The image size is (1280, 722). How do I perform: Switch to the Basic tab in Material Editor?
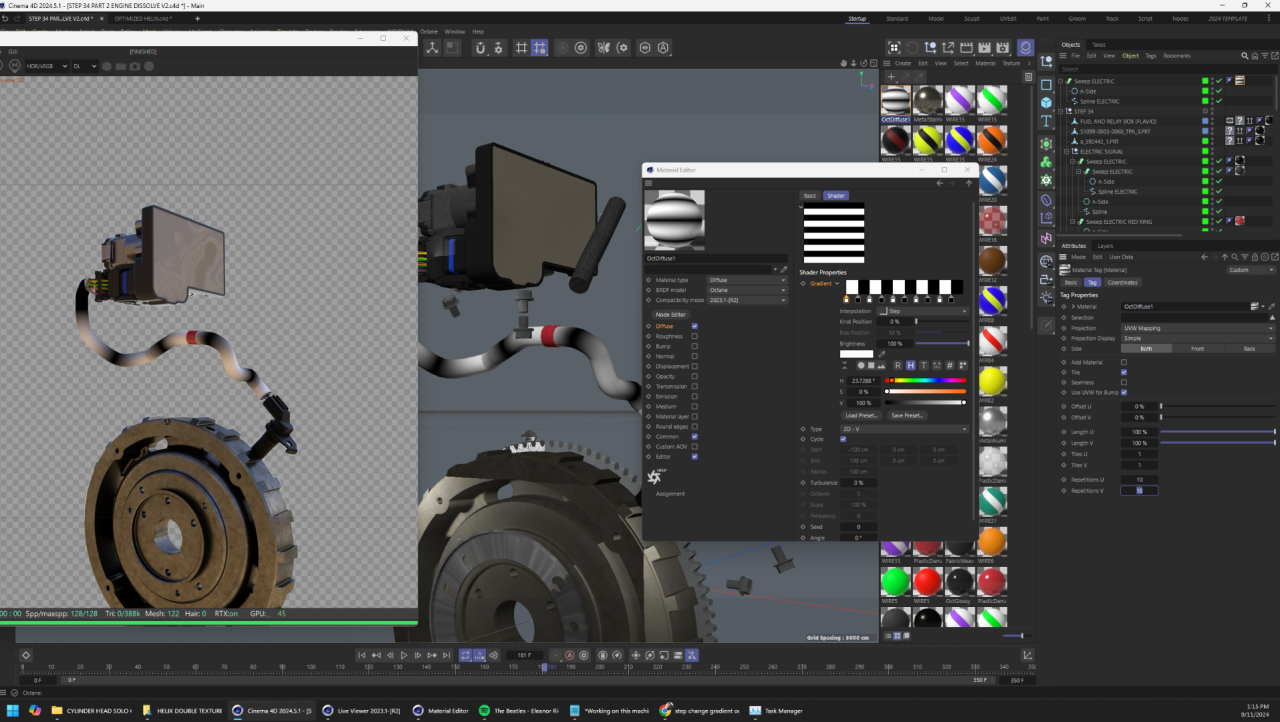(810, 196)
